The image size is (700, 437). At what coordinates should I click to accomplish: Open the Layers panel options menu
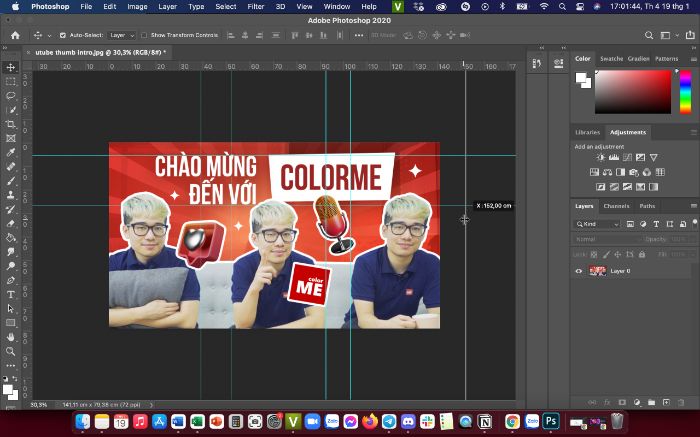[693, 206]
